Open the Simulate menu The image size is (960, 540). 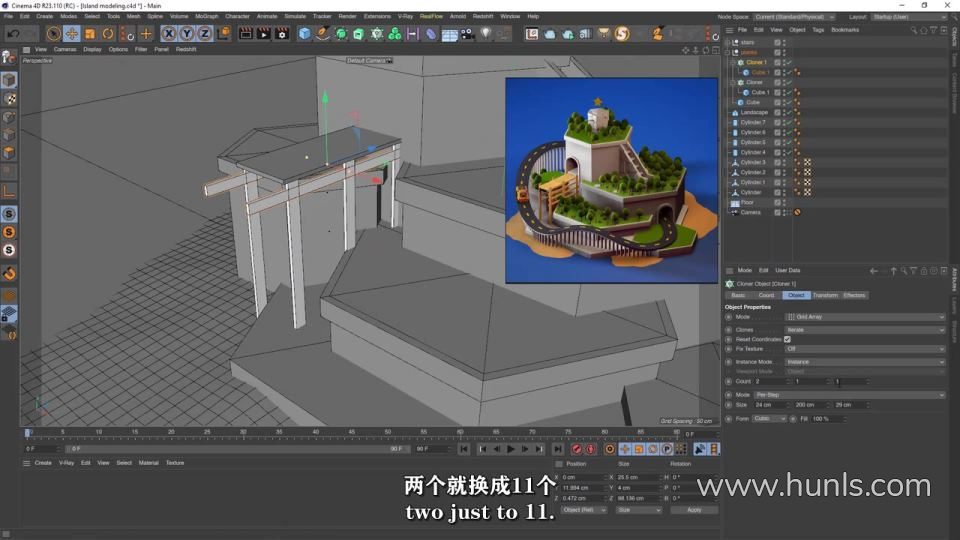[294, 17]
